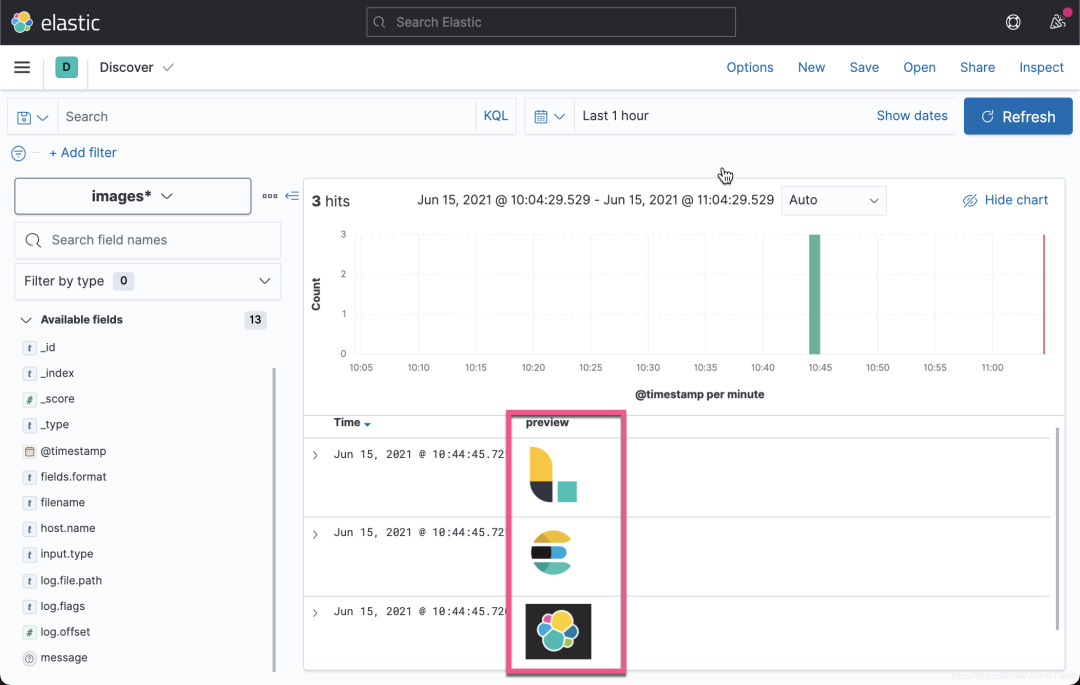This screenshot has width=1080, height=685.
Task: Click the green histogram bar at 10:45
Action: tap(814, 294)
